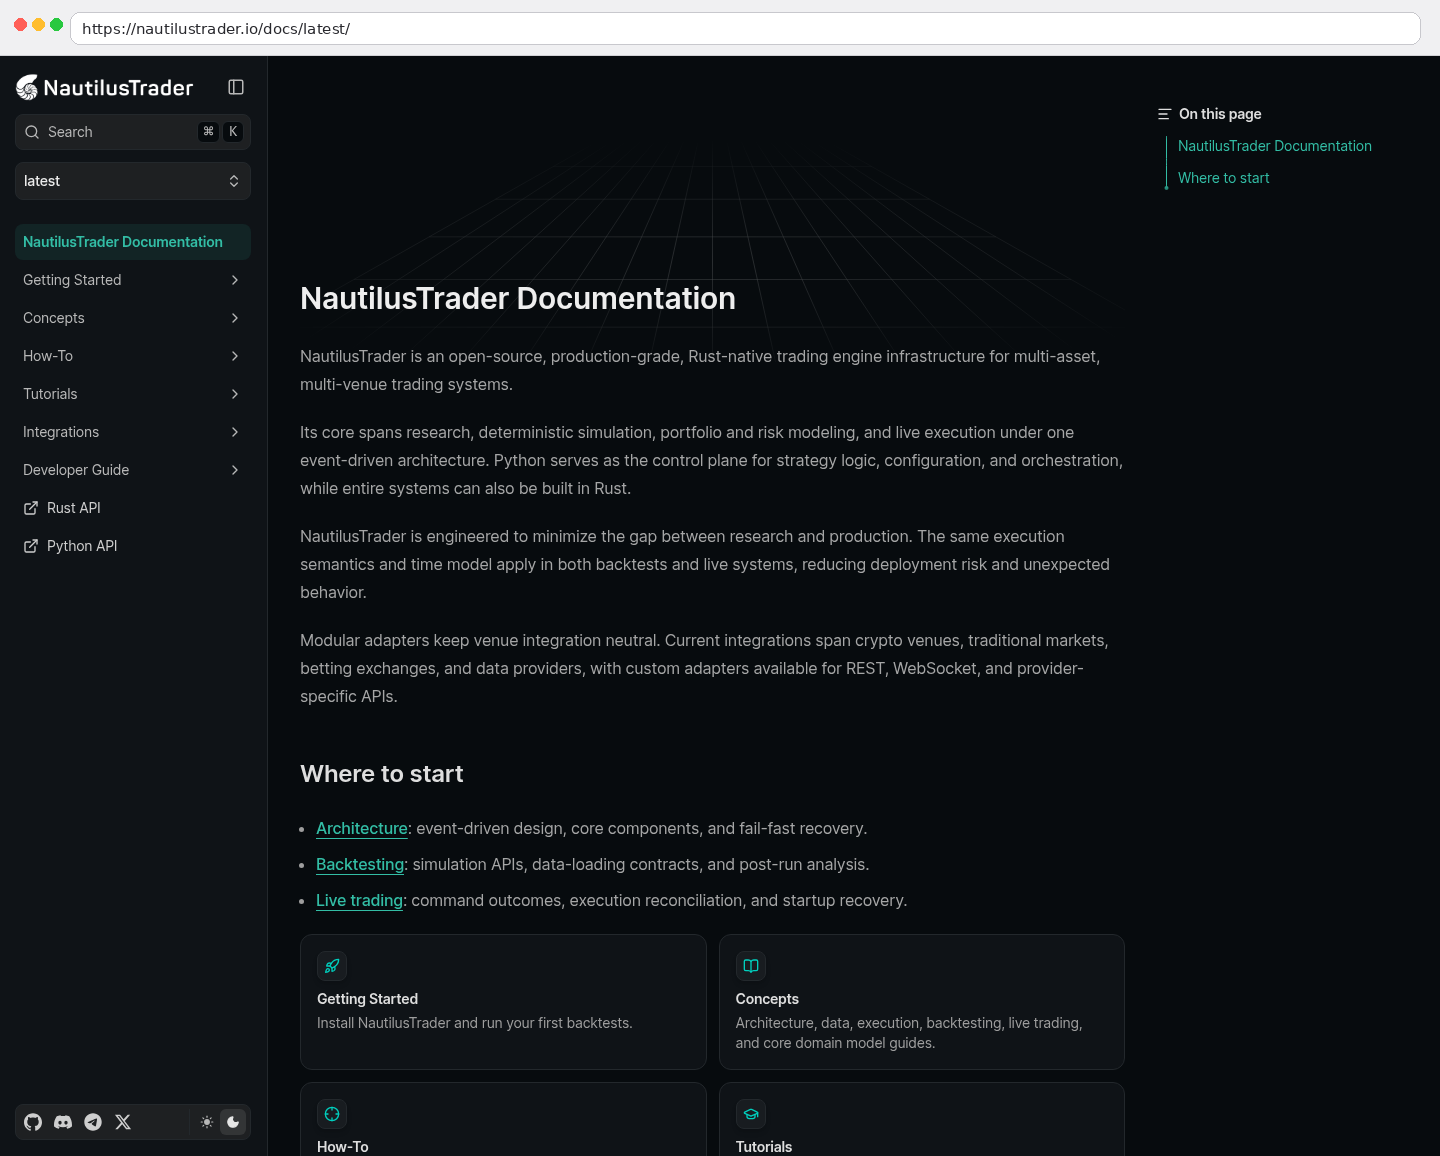
Task: Click the On this page label
Action: click(x=1220, y=114)
